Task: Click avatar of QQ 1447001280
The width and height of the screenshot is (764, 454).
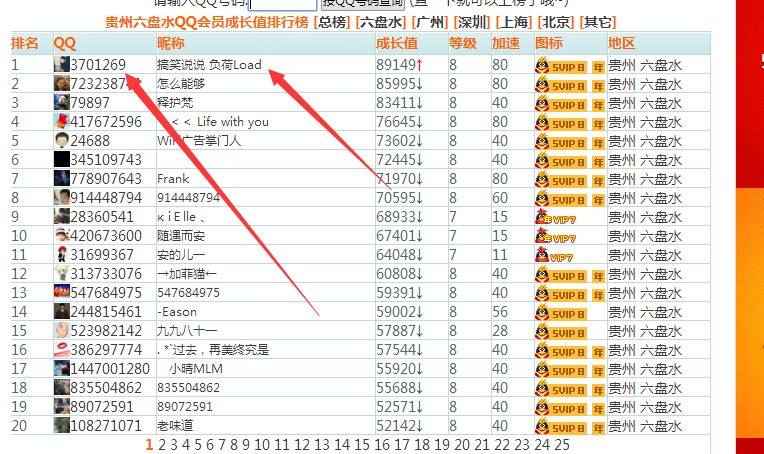Action: (x=61, y=368)
